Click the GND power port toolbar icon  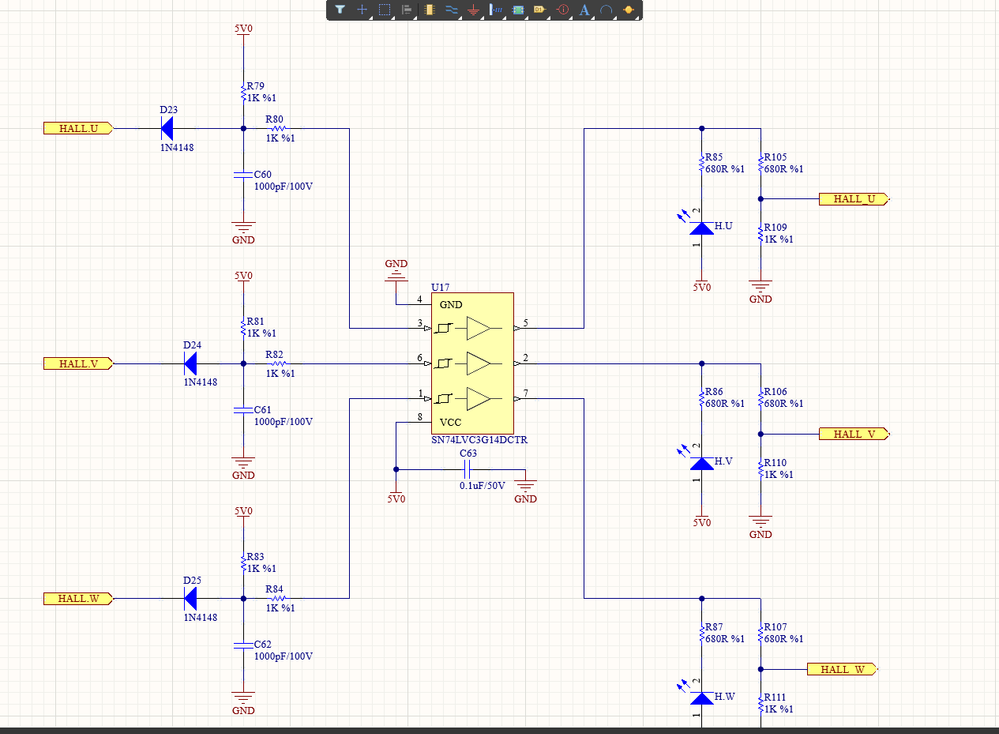473,10
